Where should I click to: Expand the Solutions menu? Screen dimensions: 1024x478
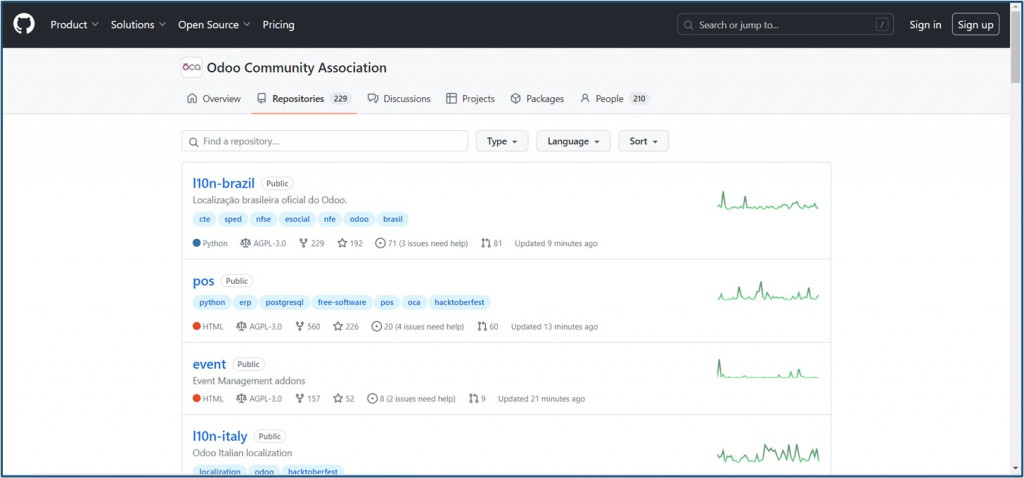point(138,25)
